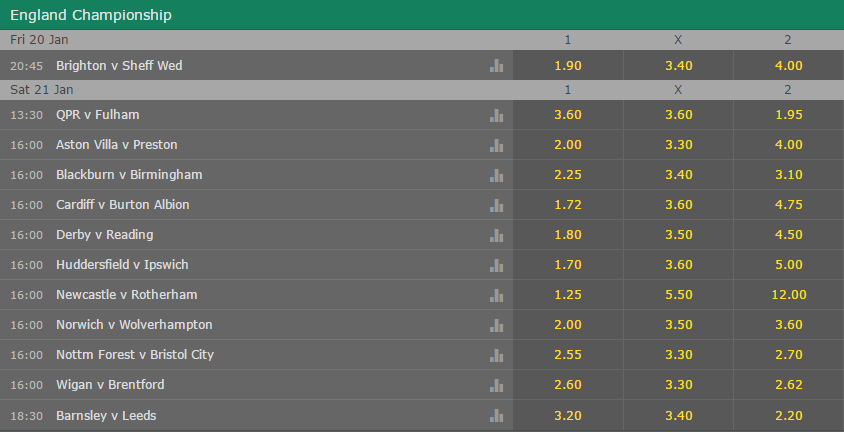Open the Huddersfield v Ipswich match link
The width and height of the screenshot is (844, 432).
click(122, 265)
